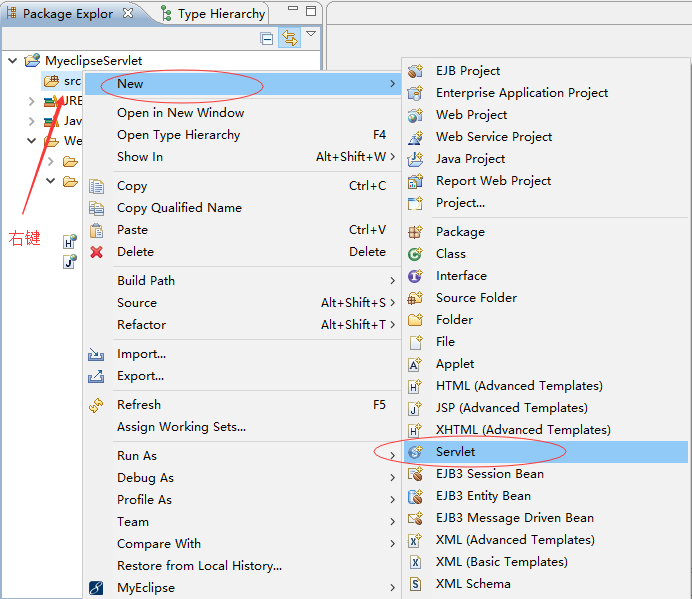This screenshot has width=692, height=599.
Task: Click the Java Project icon
Action: [x=416, y=159]
